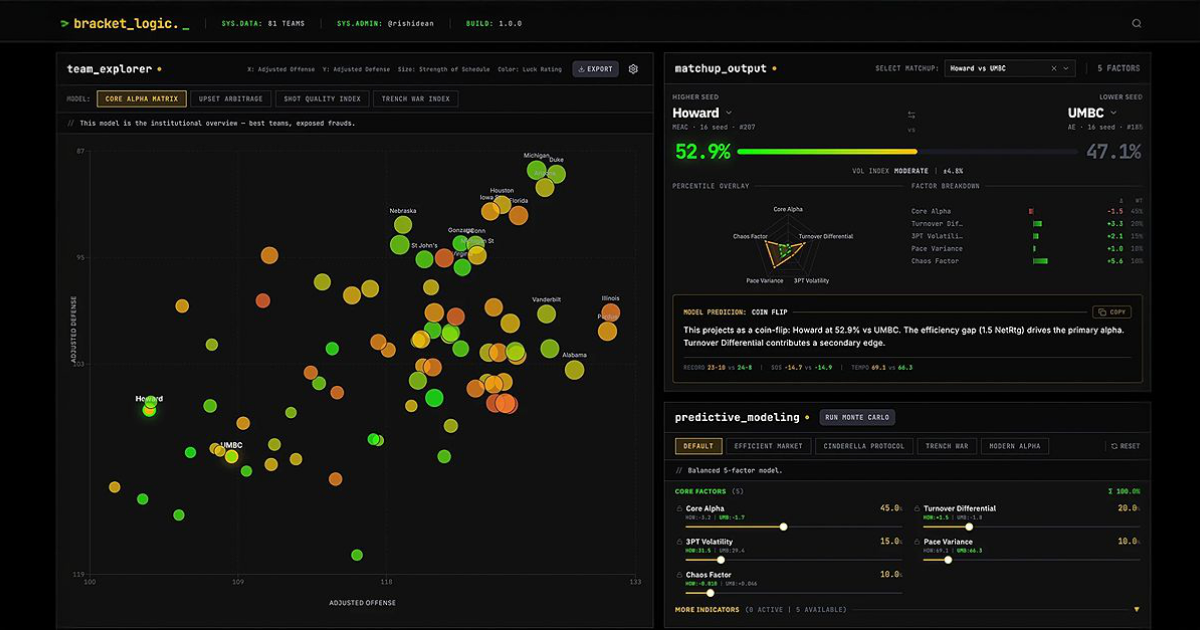Toggle the lock on the Core Alpha factor
The width and height of the screenshot is (1200, 630).
point(678,508)
